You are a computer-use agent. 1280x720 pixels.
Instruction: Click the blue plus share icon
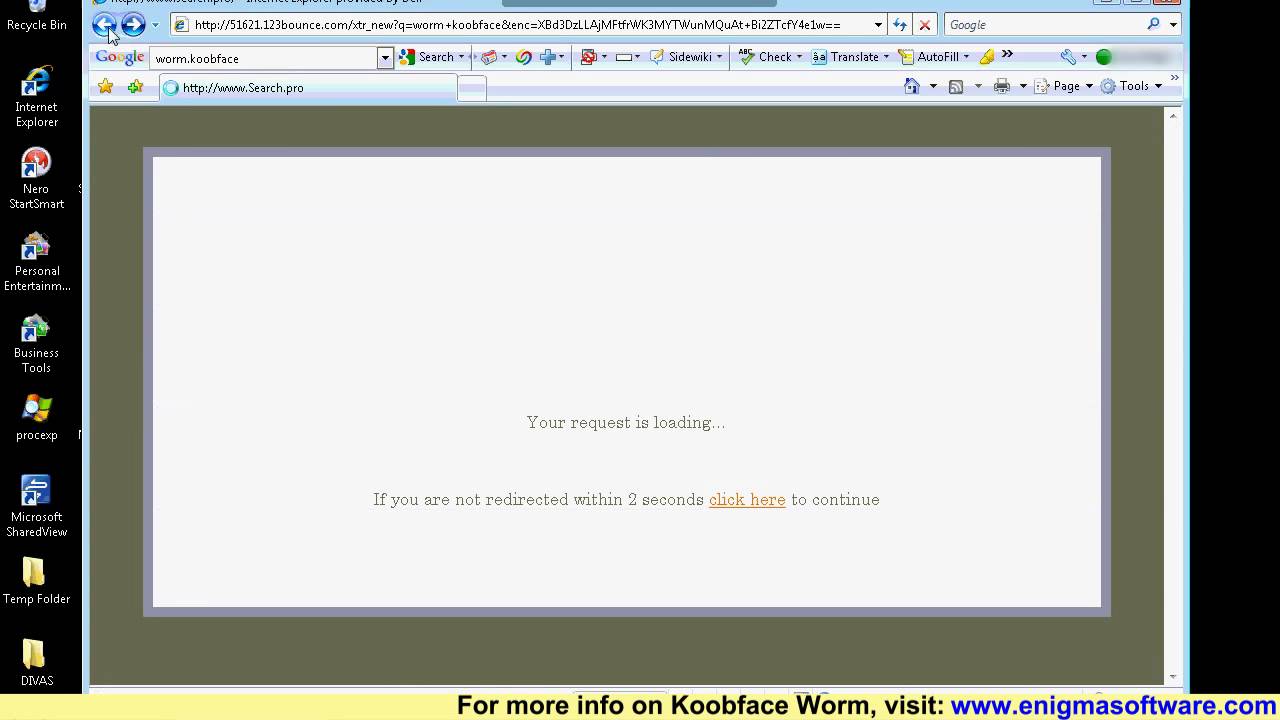[547, 57]
